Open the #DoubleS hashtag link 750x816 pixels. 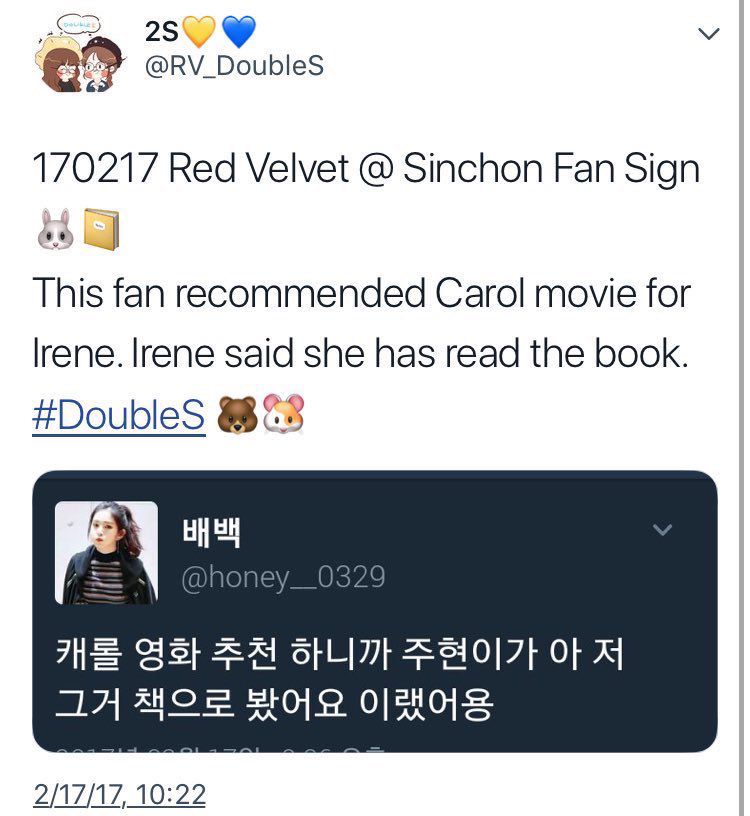[x=119, y=415]
